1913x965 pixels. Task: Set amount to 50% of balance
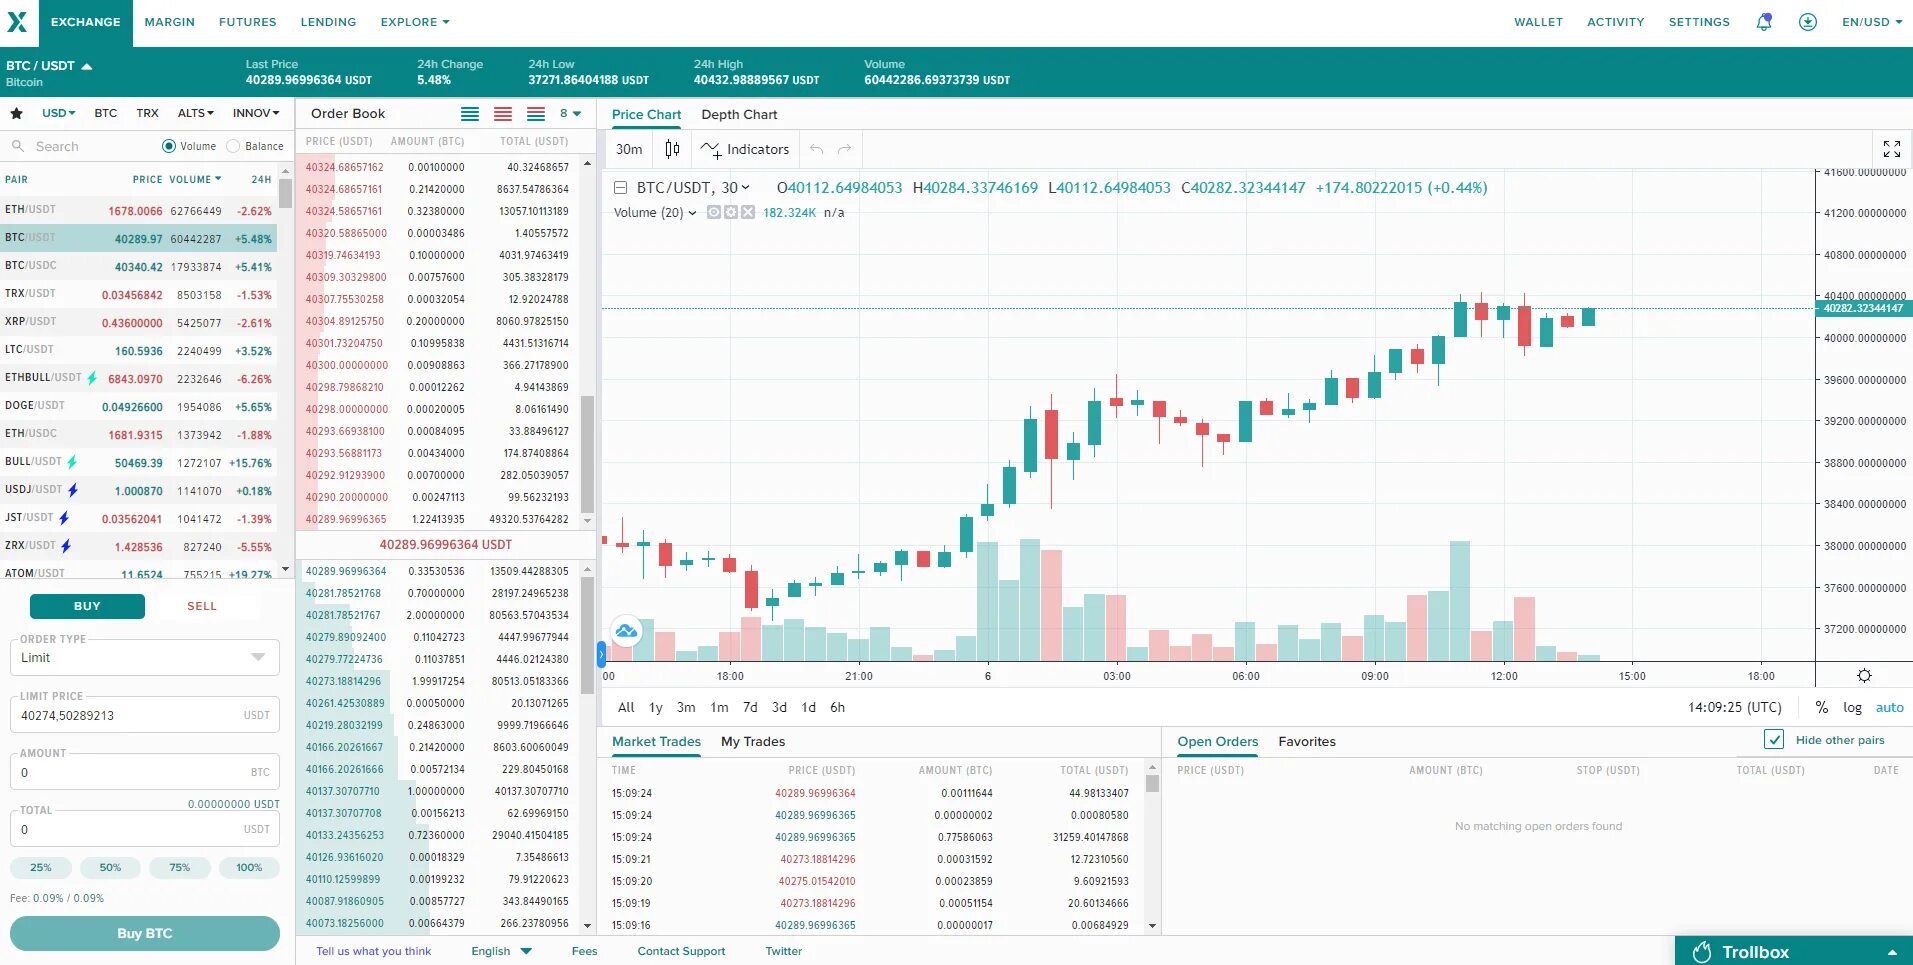pyautogui.click(x=110, y=867)
